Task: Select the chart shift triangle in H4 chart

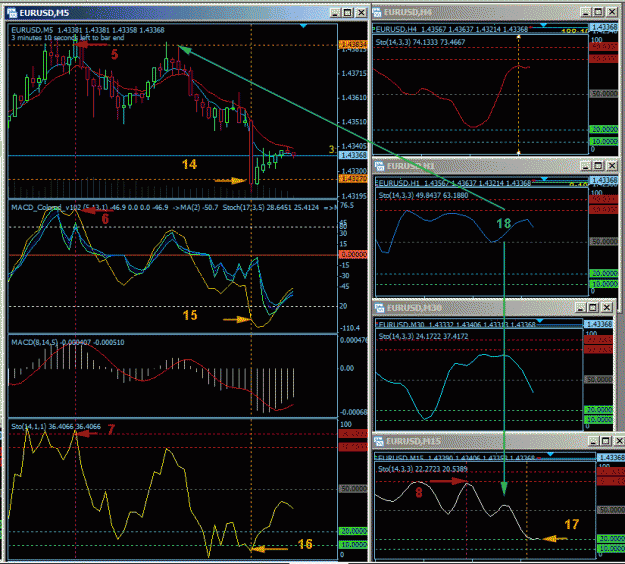Action: coord(543,25)
